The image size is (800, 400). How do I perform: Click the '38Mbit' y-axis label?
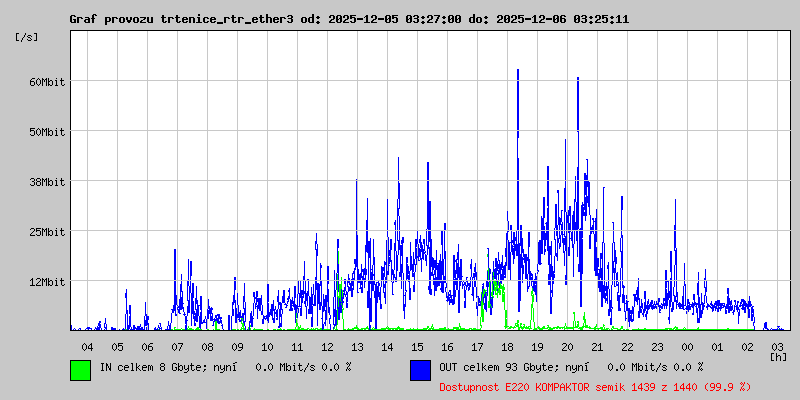tap(47, 182)
